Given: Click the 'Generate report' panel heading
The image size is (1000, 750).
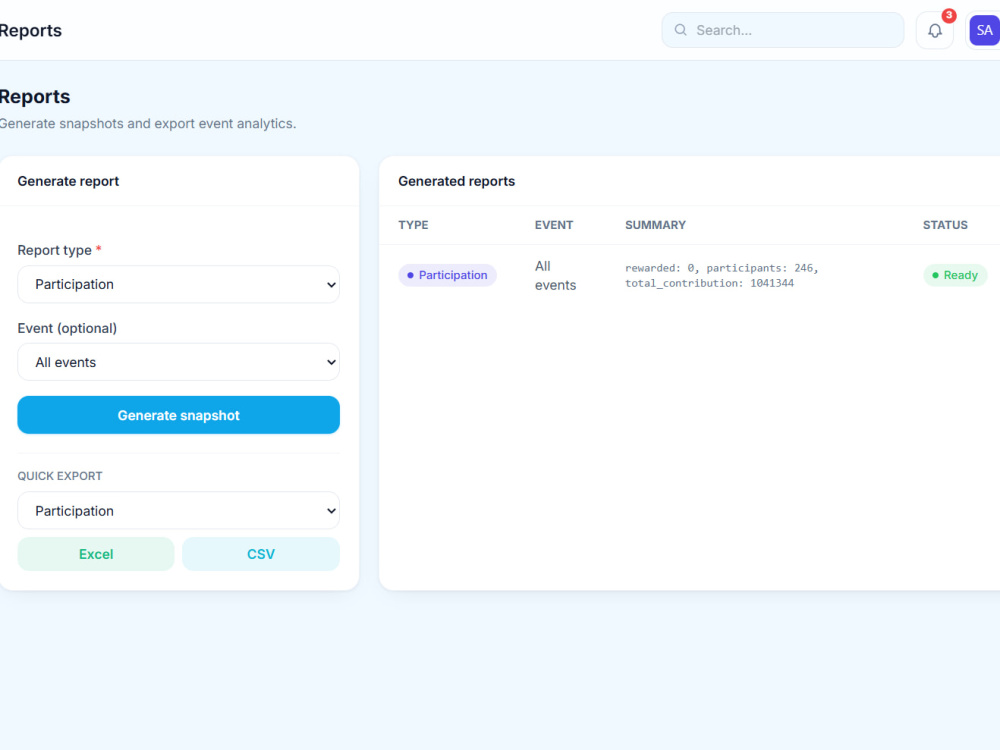Looking at the screenshot, I should coord(68,181).
